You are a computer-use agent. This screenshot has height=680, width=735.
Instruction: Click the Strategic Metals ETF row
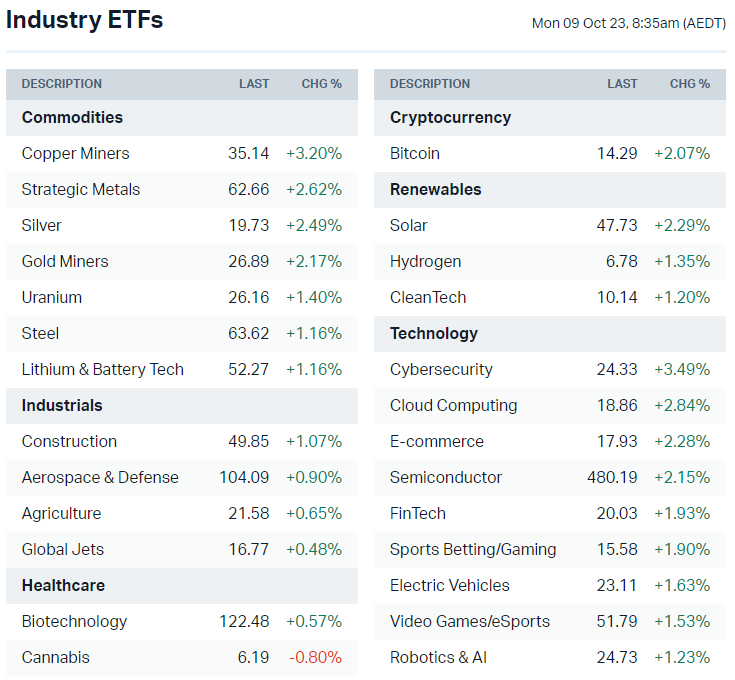[81, 189]
